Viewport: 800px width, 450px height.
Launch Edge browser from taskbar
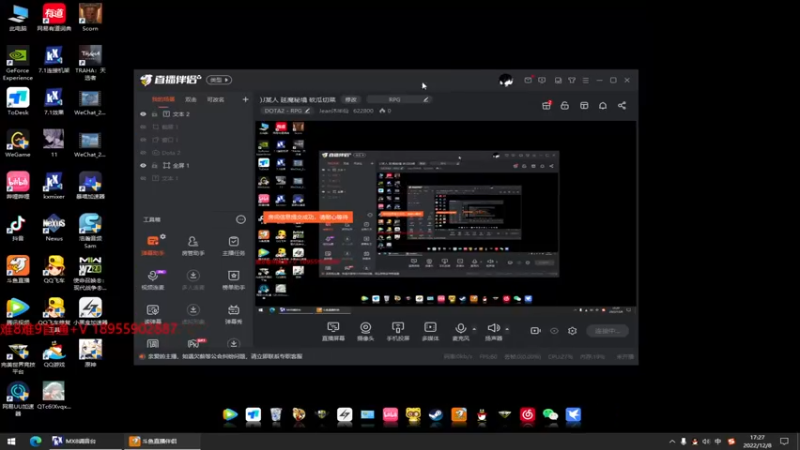coord(35,441)
